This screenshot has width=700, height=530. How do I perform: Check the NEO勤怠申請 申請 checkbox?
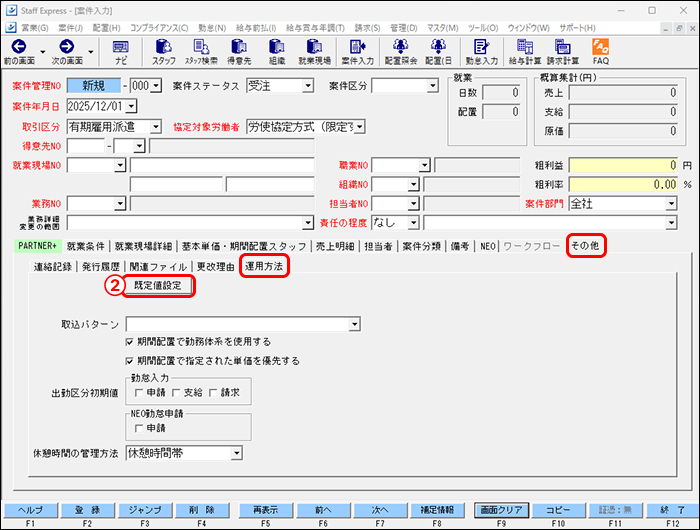(139, 428)
